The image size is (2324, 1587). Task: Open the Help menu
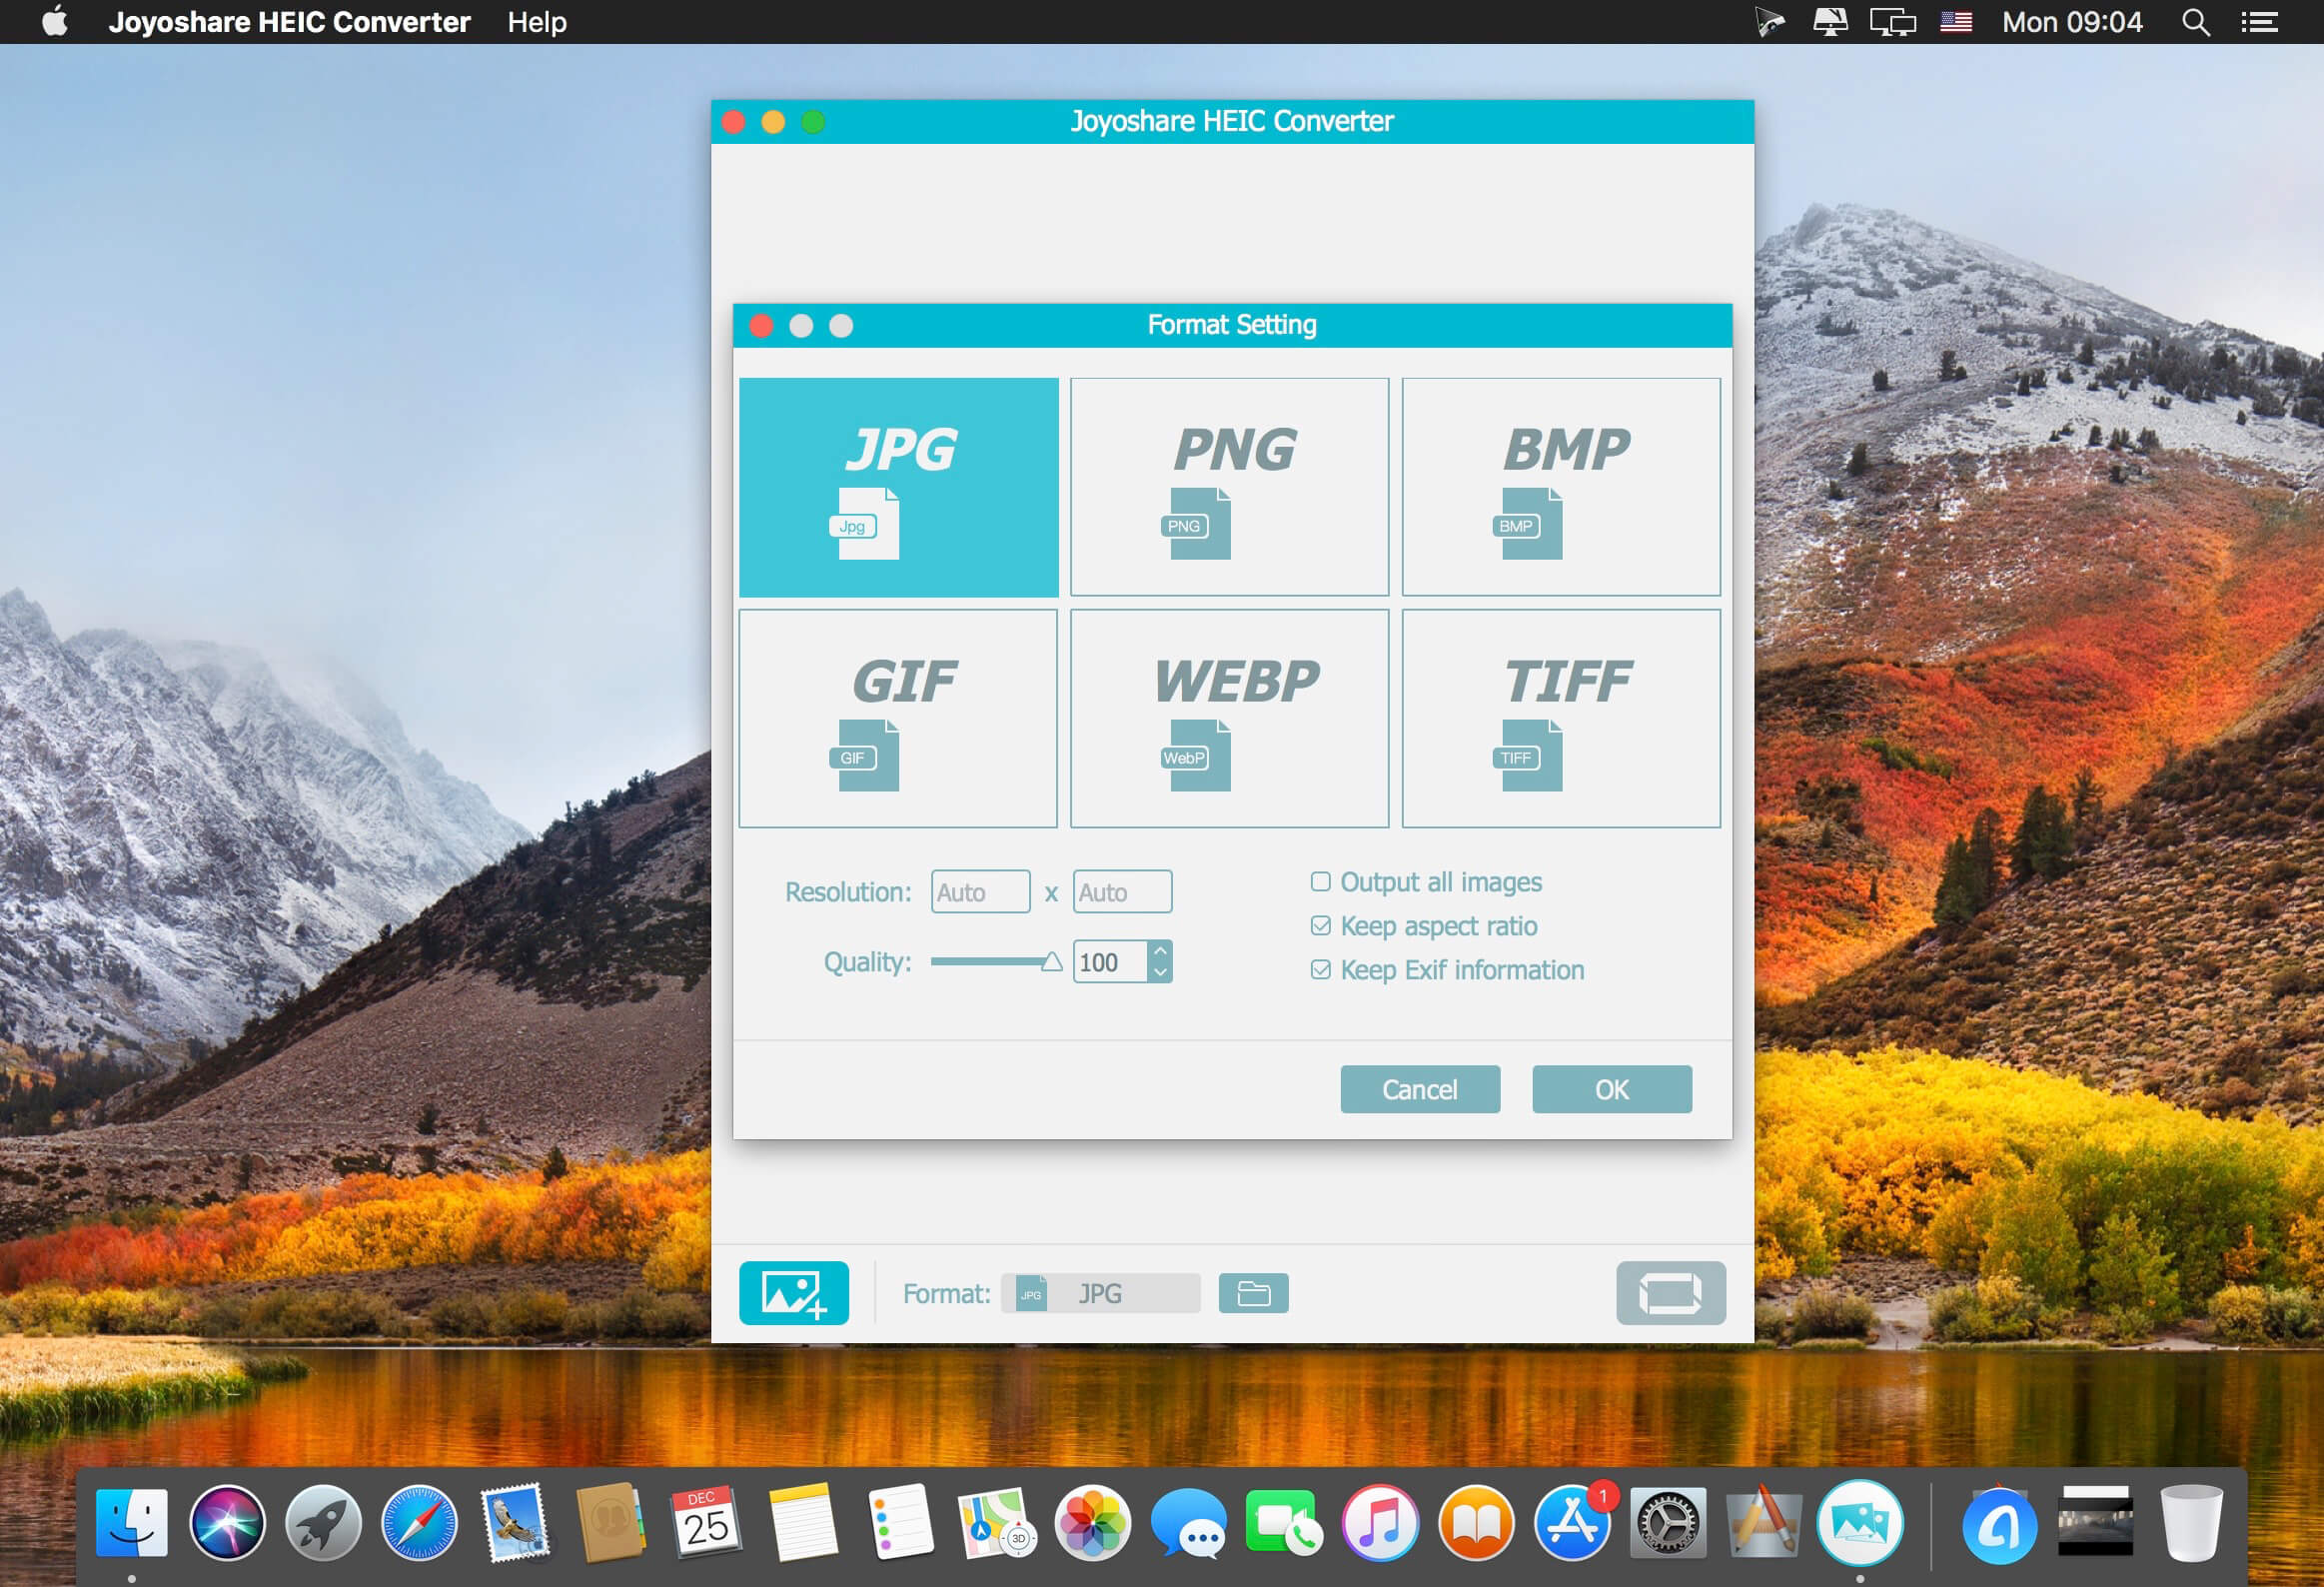click(x=537, y=22)
